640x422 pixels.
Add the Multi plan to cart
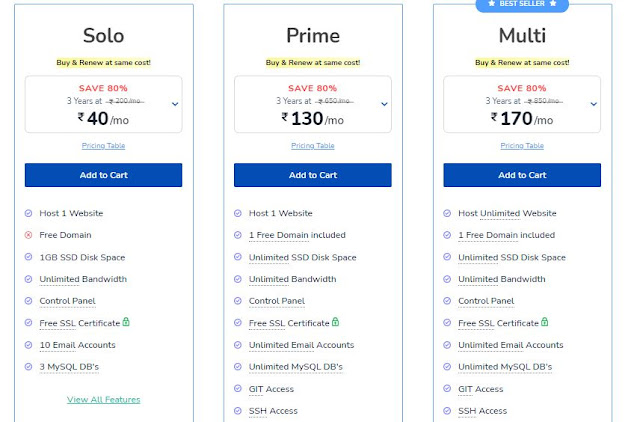point(522,175)
